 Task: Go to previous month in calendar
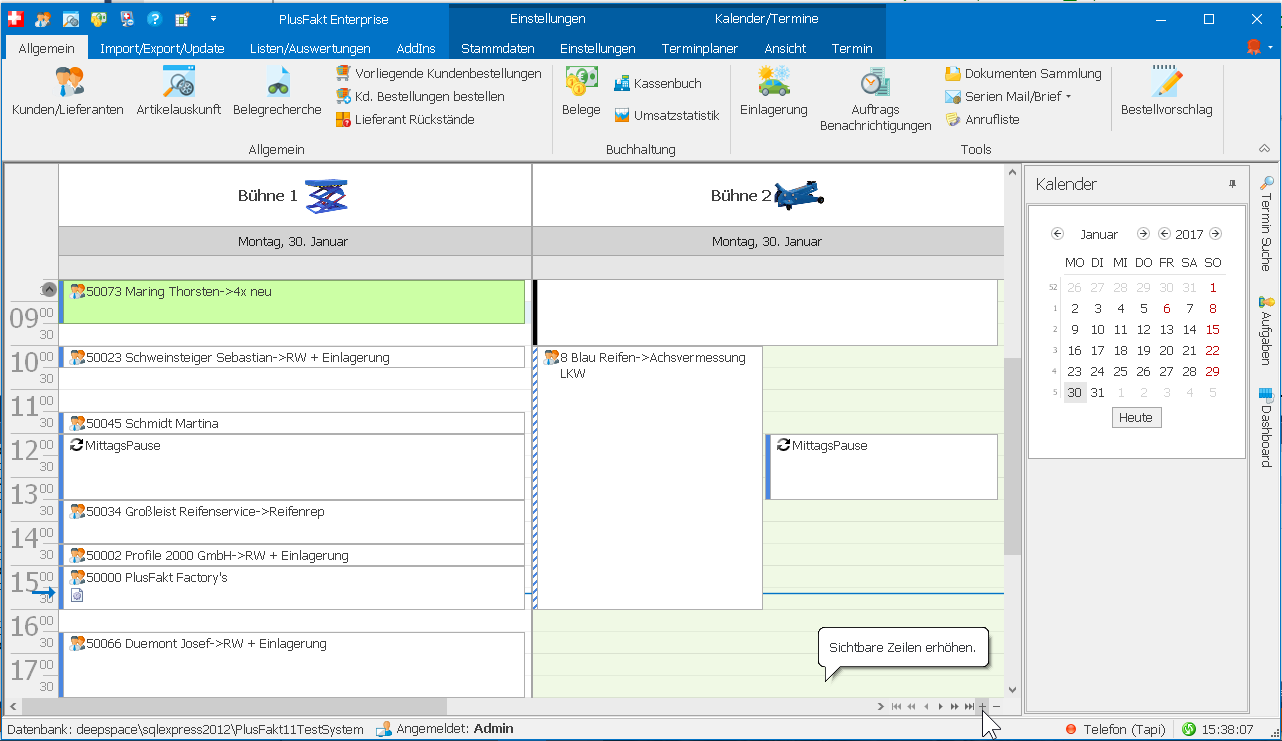pos(1058,234)
